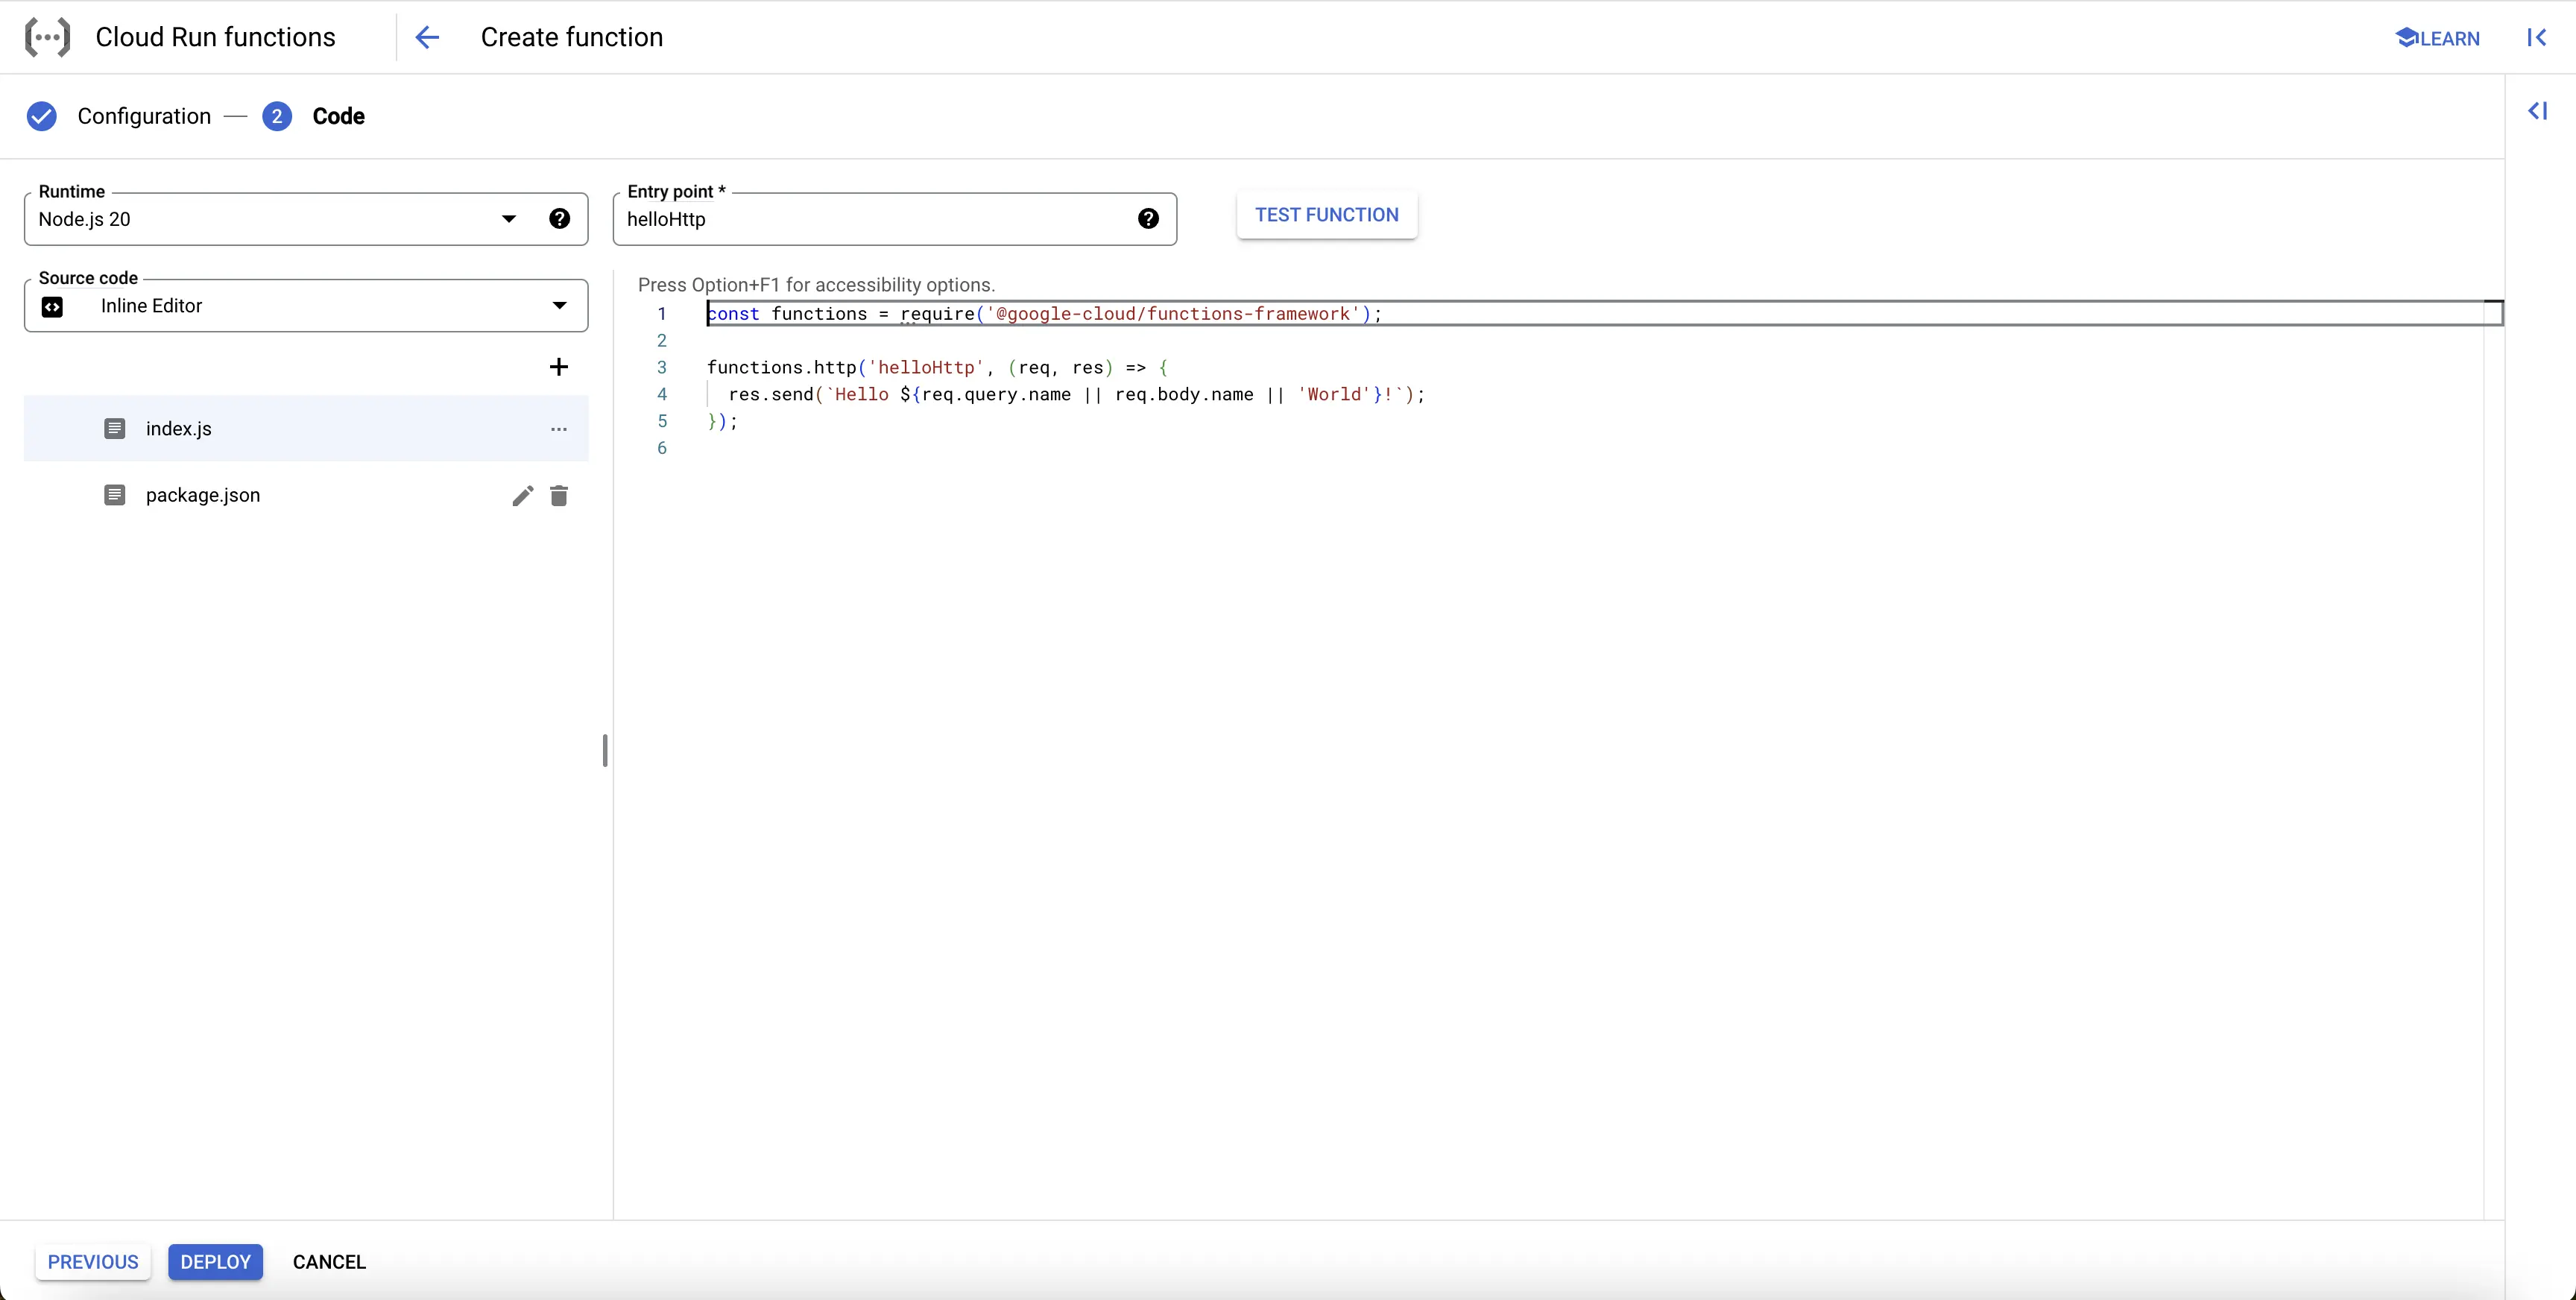This screenshot has height=1300, width=2576.
Task: Click the TEST FUNCTION button
Action: 1327,215
